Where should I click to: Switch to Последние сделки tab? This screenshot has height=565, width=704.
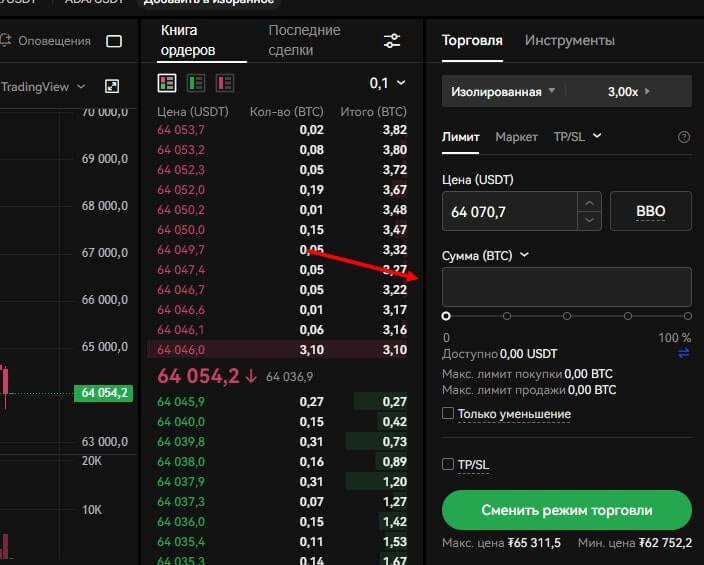(304, 40)
